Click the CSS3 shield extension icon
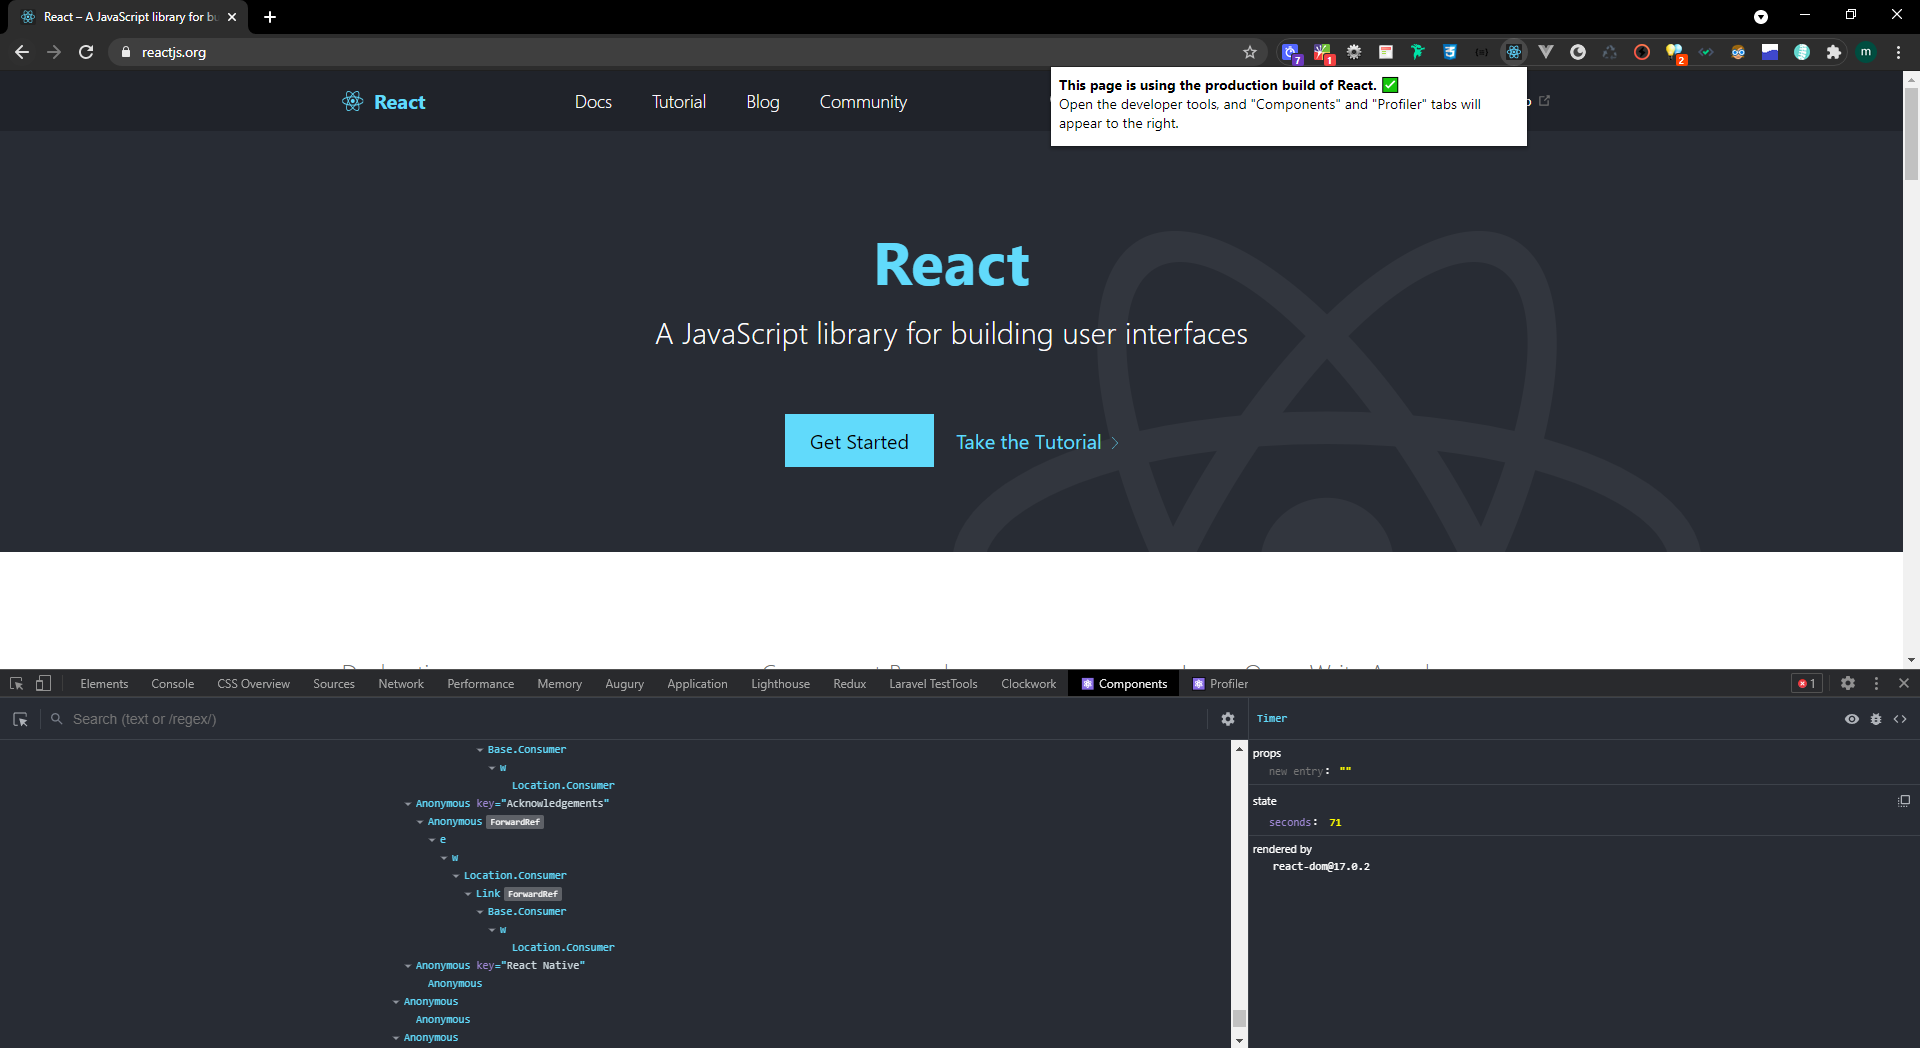Screen dimensions: 1920x1048 1450,52
